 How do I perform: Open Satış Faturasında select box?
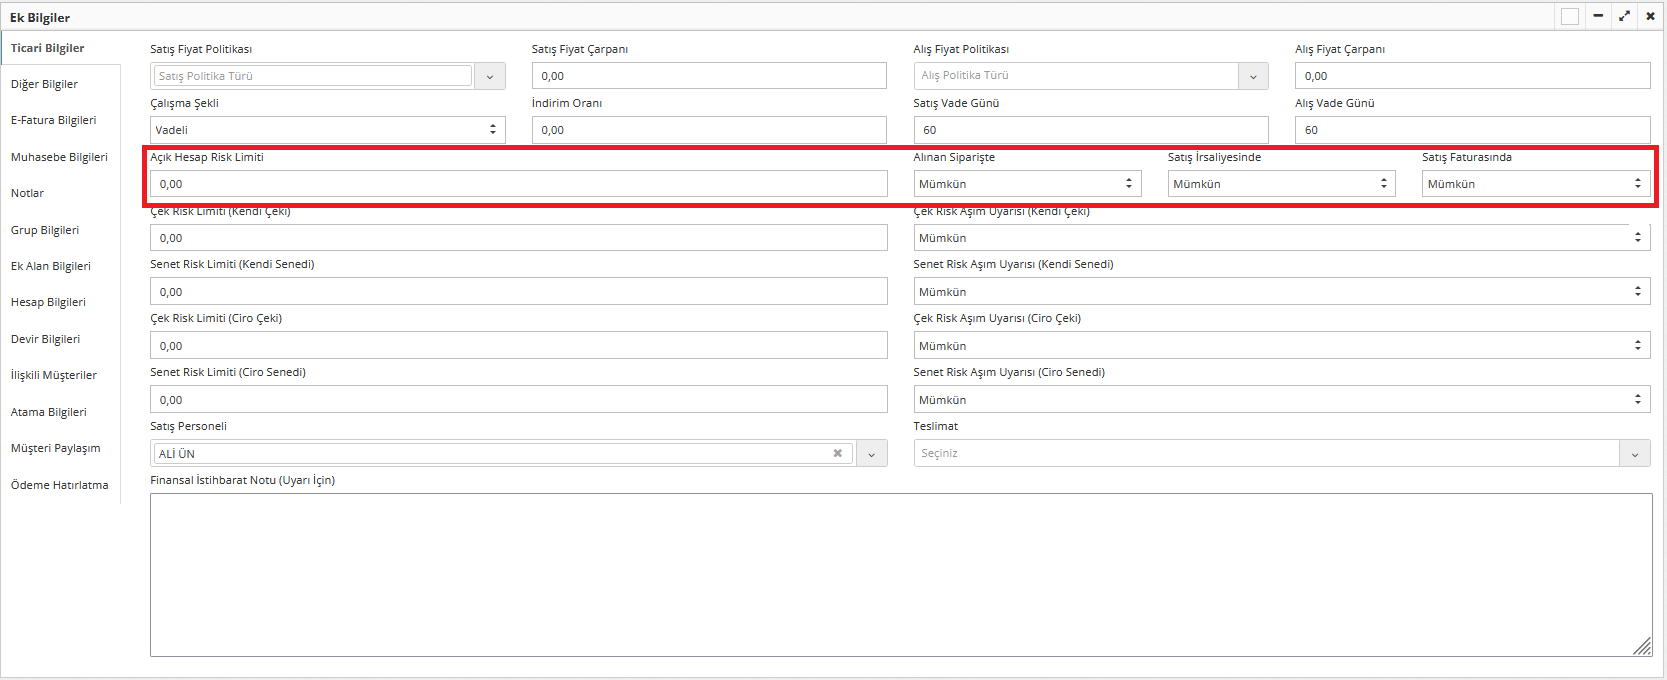1535,184
